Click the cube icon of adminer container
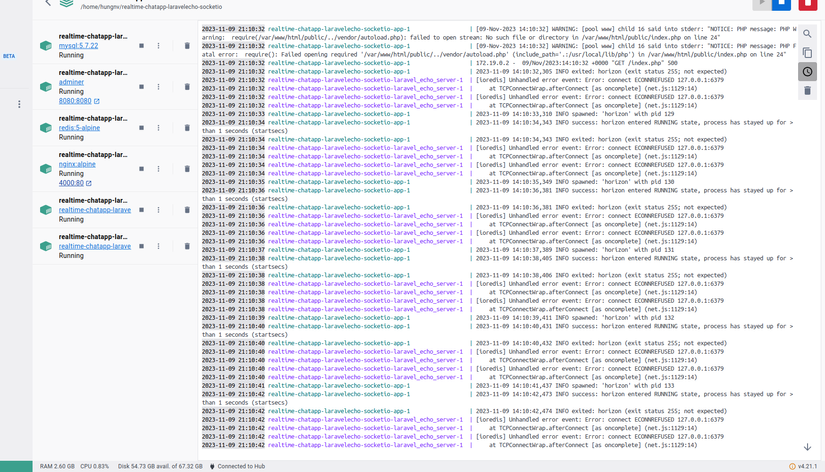Image resolution: width=825 pixels, height=472 pixels. (x=46, y=87)
